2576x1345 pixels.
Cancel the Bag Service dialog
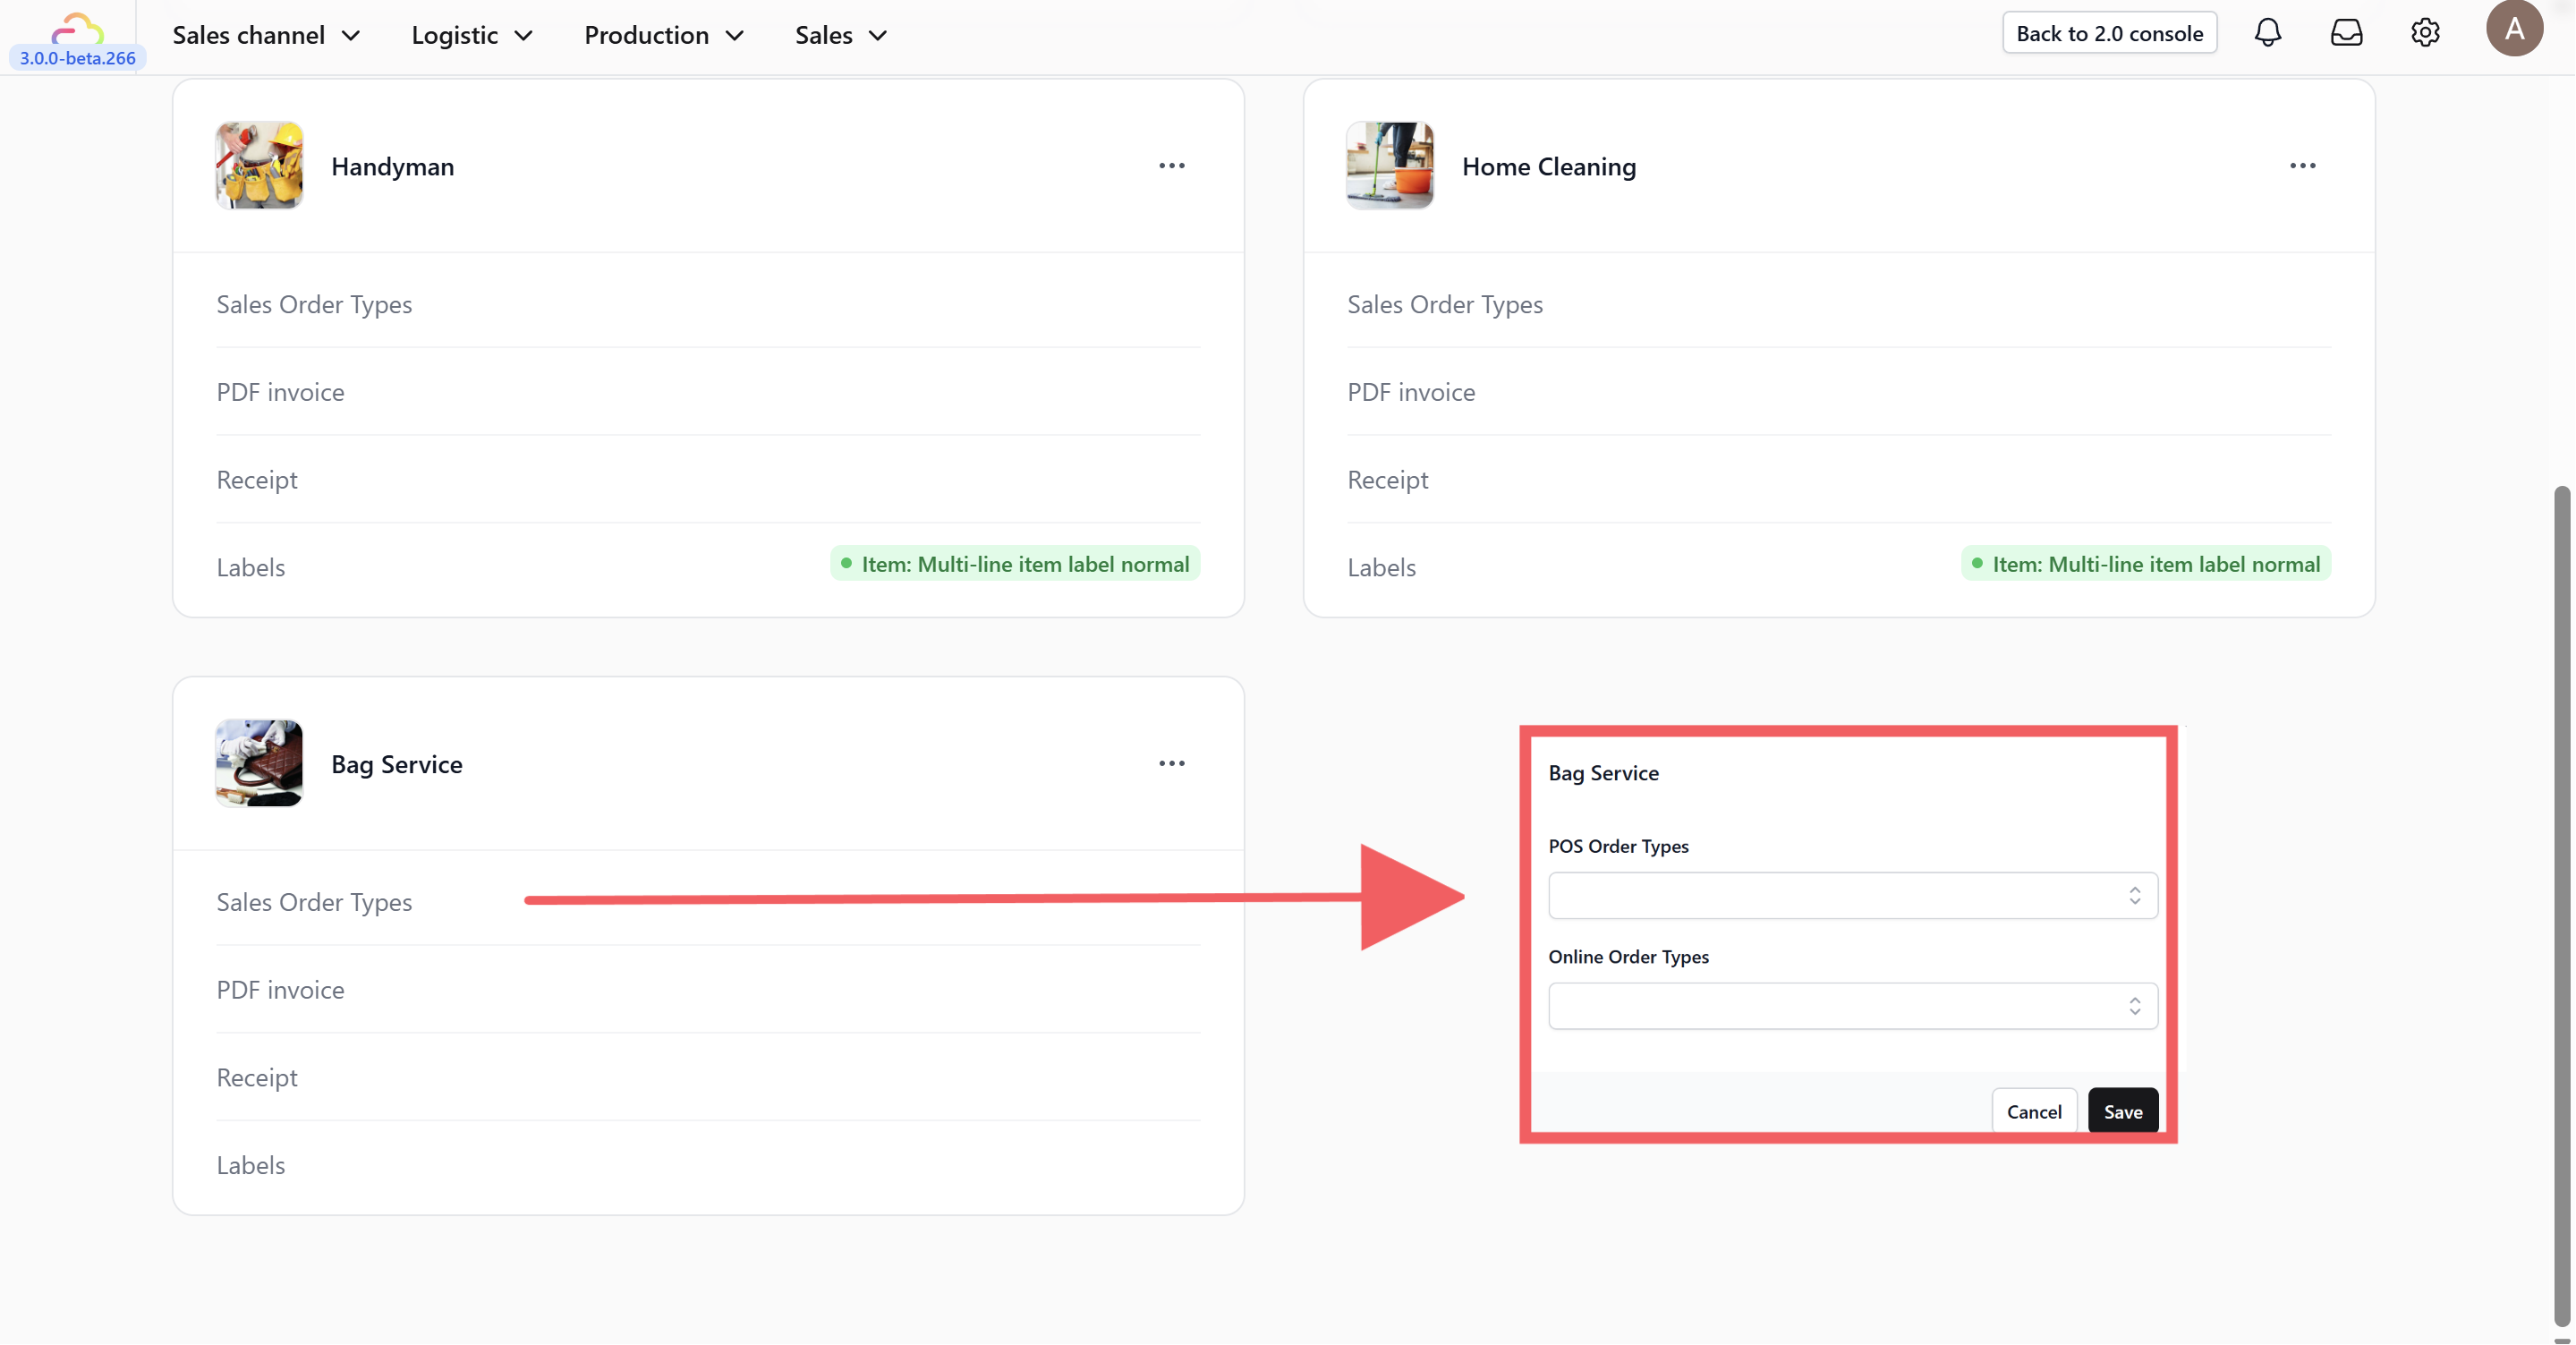(x=2033, y=1112)
